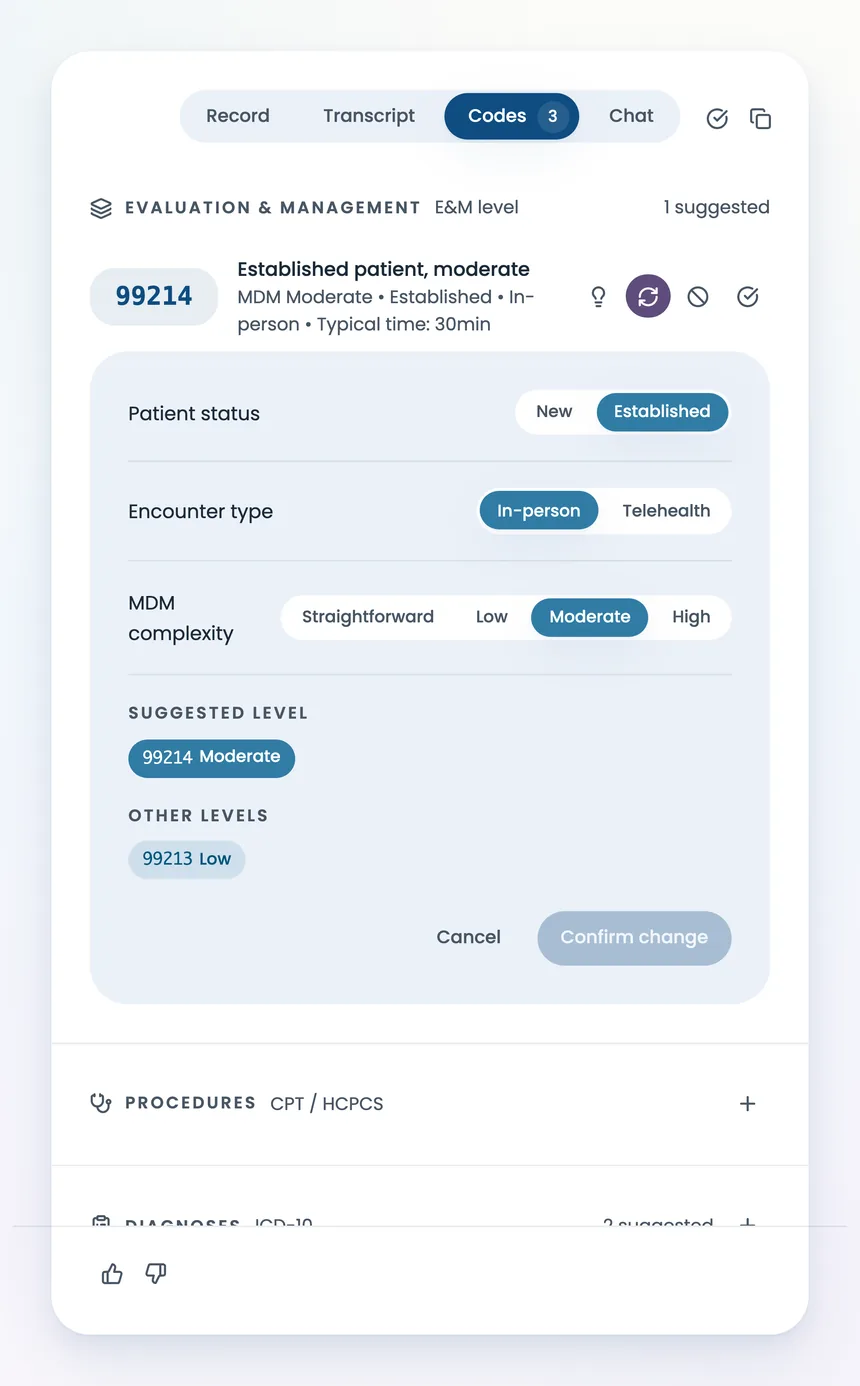The width and height of the screenshot is (860, 1386).
Task: Switch to the Chat tab
Action: 631,116
